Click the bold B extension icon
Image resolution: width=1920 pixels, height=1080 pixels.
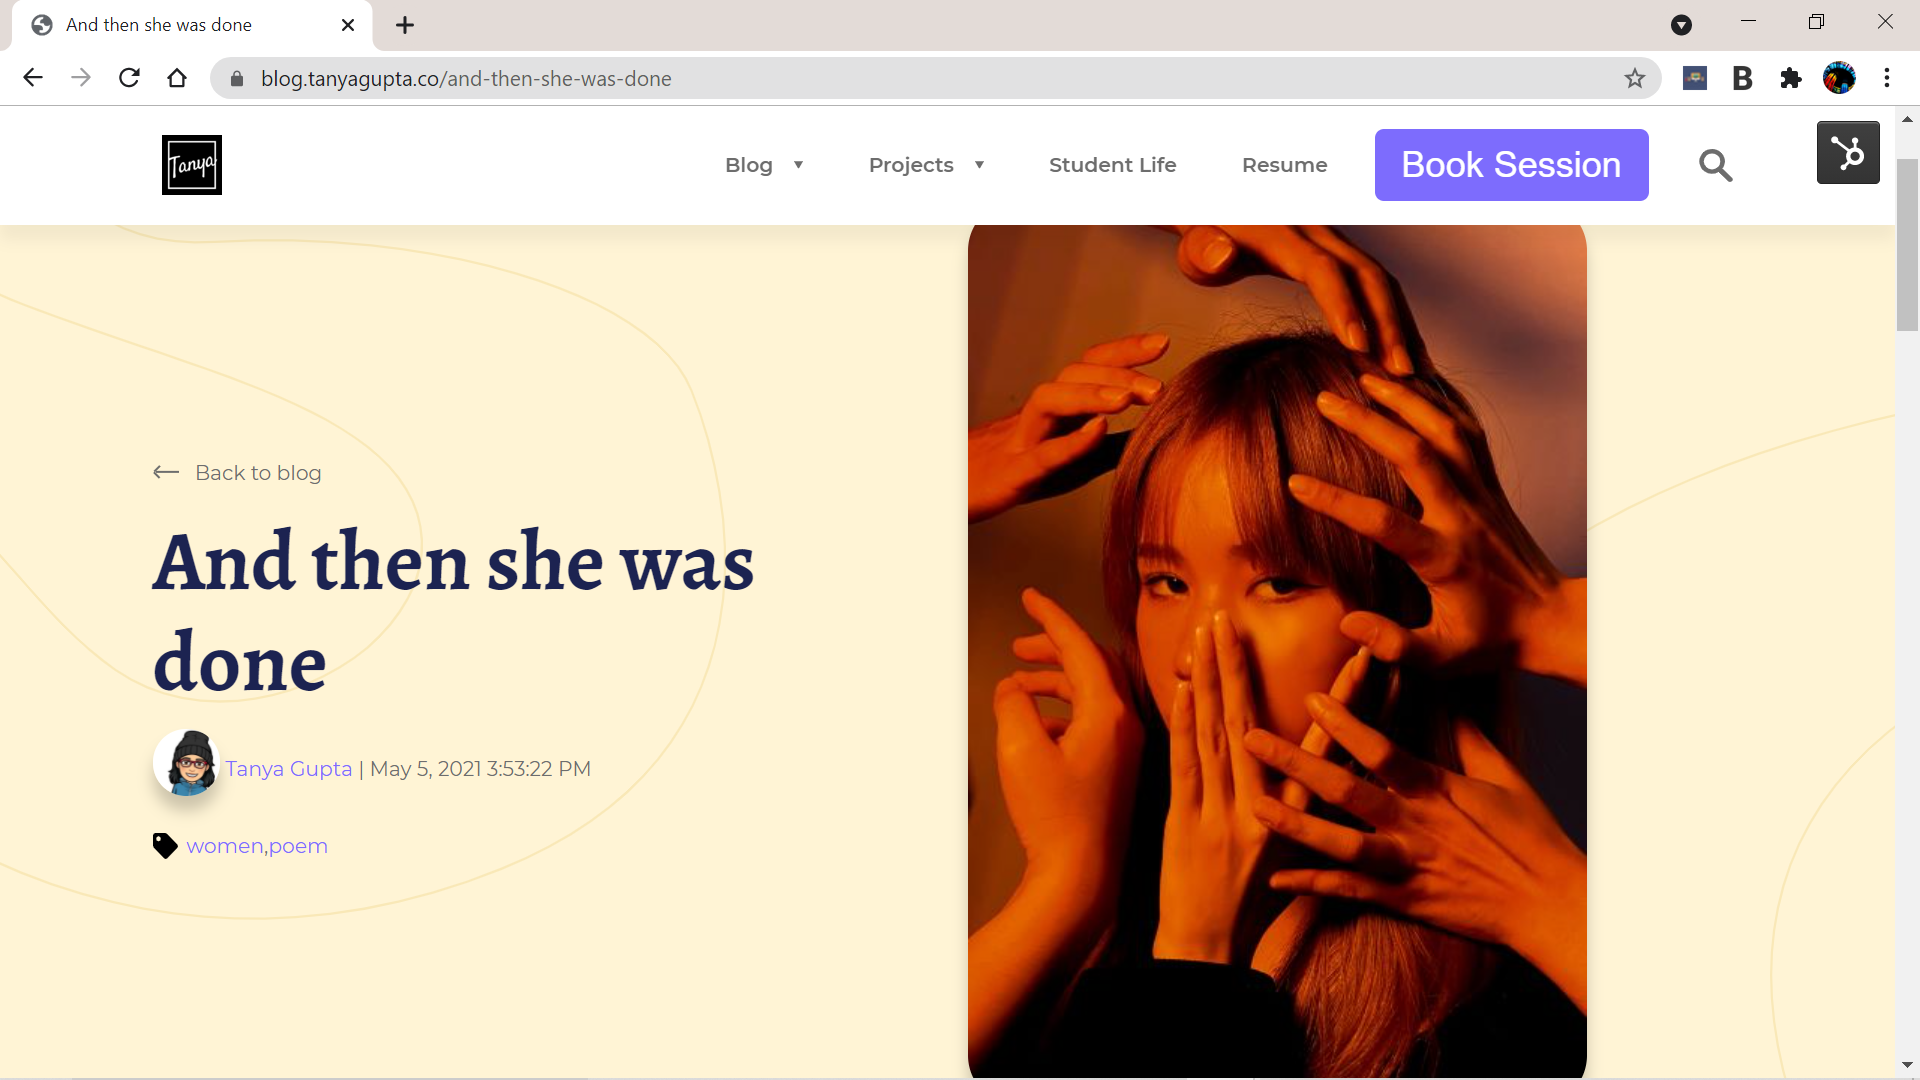click(1742, 78)
